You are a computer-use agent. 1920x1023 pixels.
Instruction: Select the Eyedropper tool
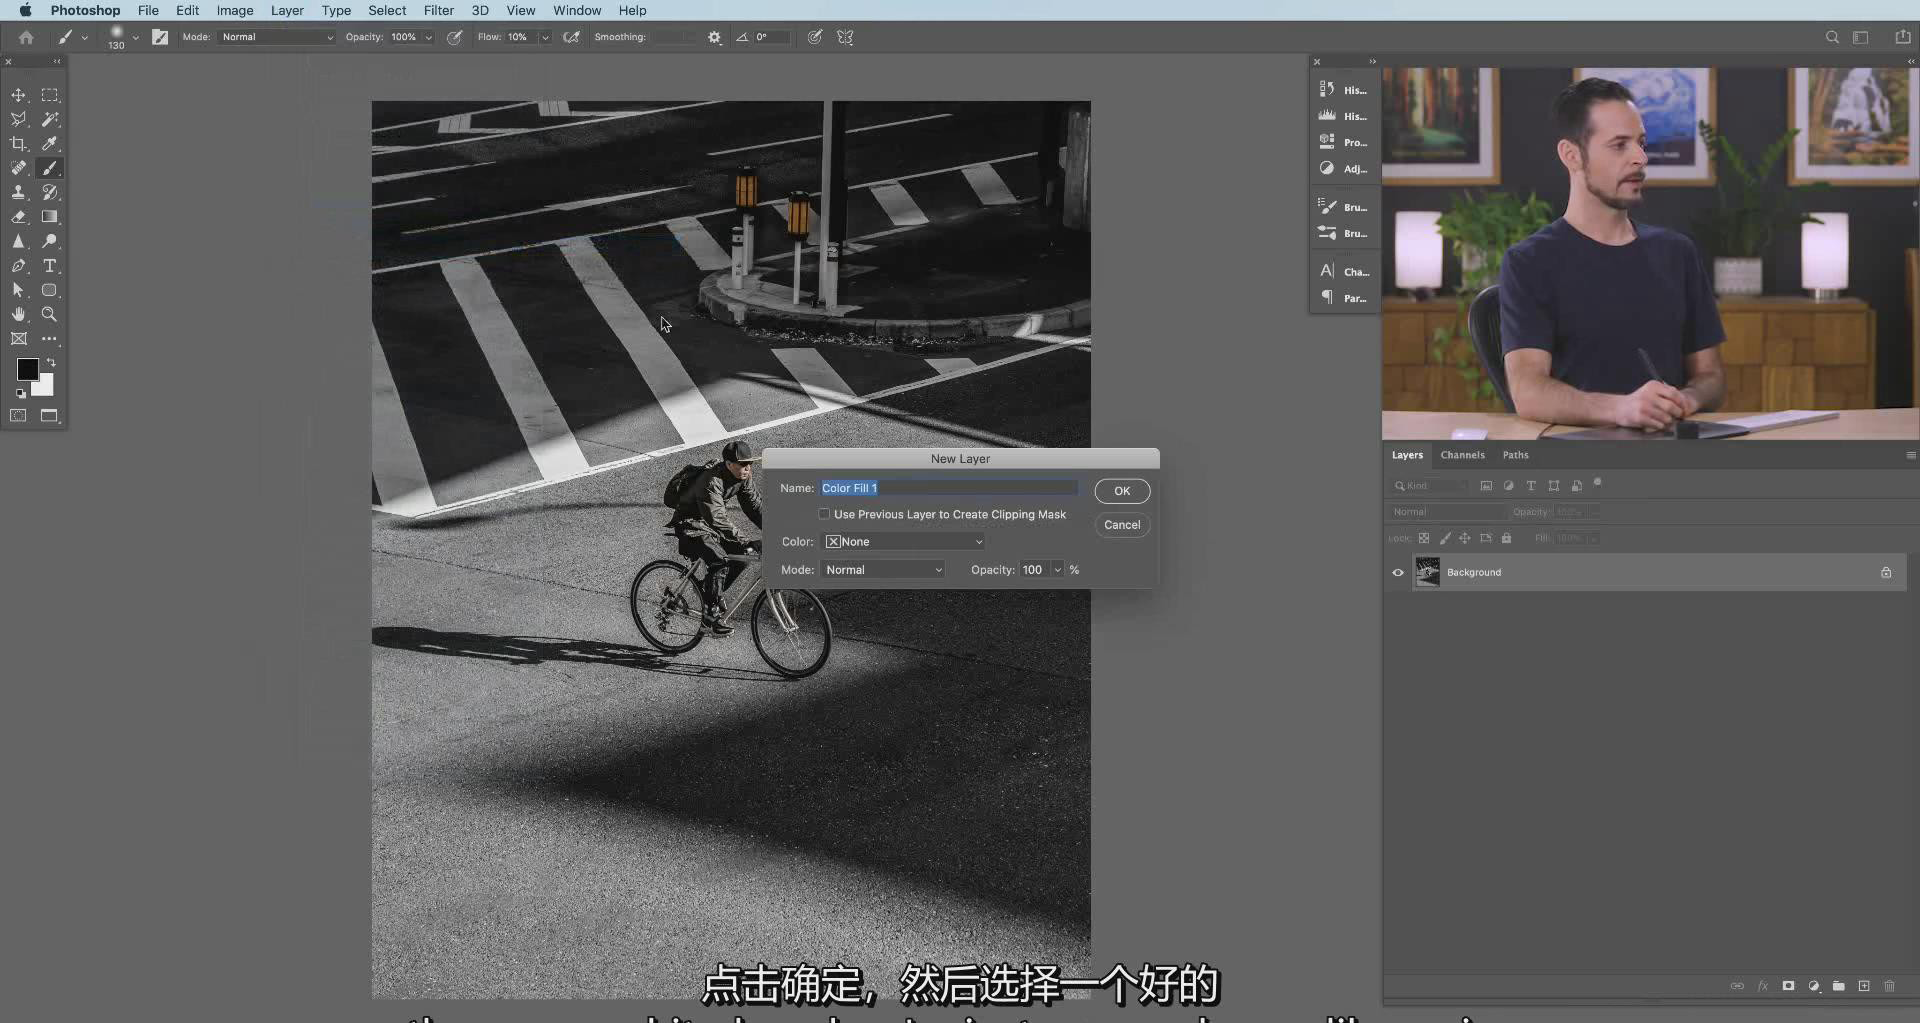pyautogui.click(x=49, y=144)
